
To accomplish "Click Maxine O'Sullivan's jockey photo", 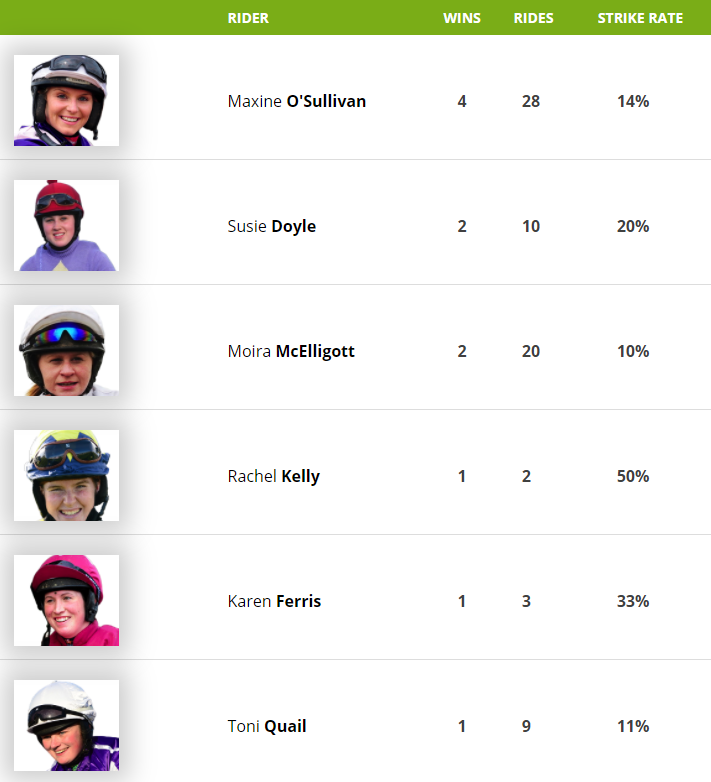I will pyautogui.click(x=66, y=101).
